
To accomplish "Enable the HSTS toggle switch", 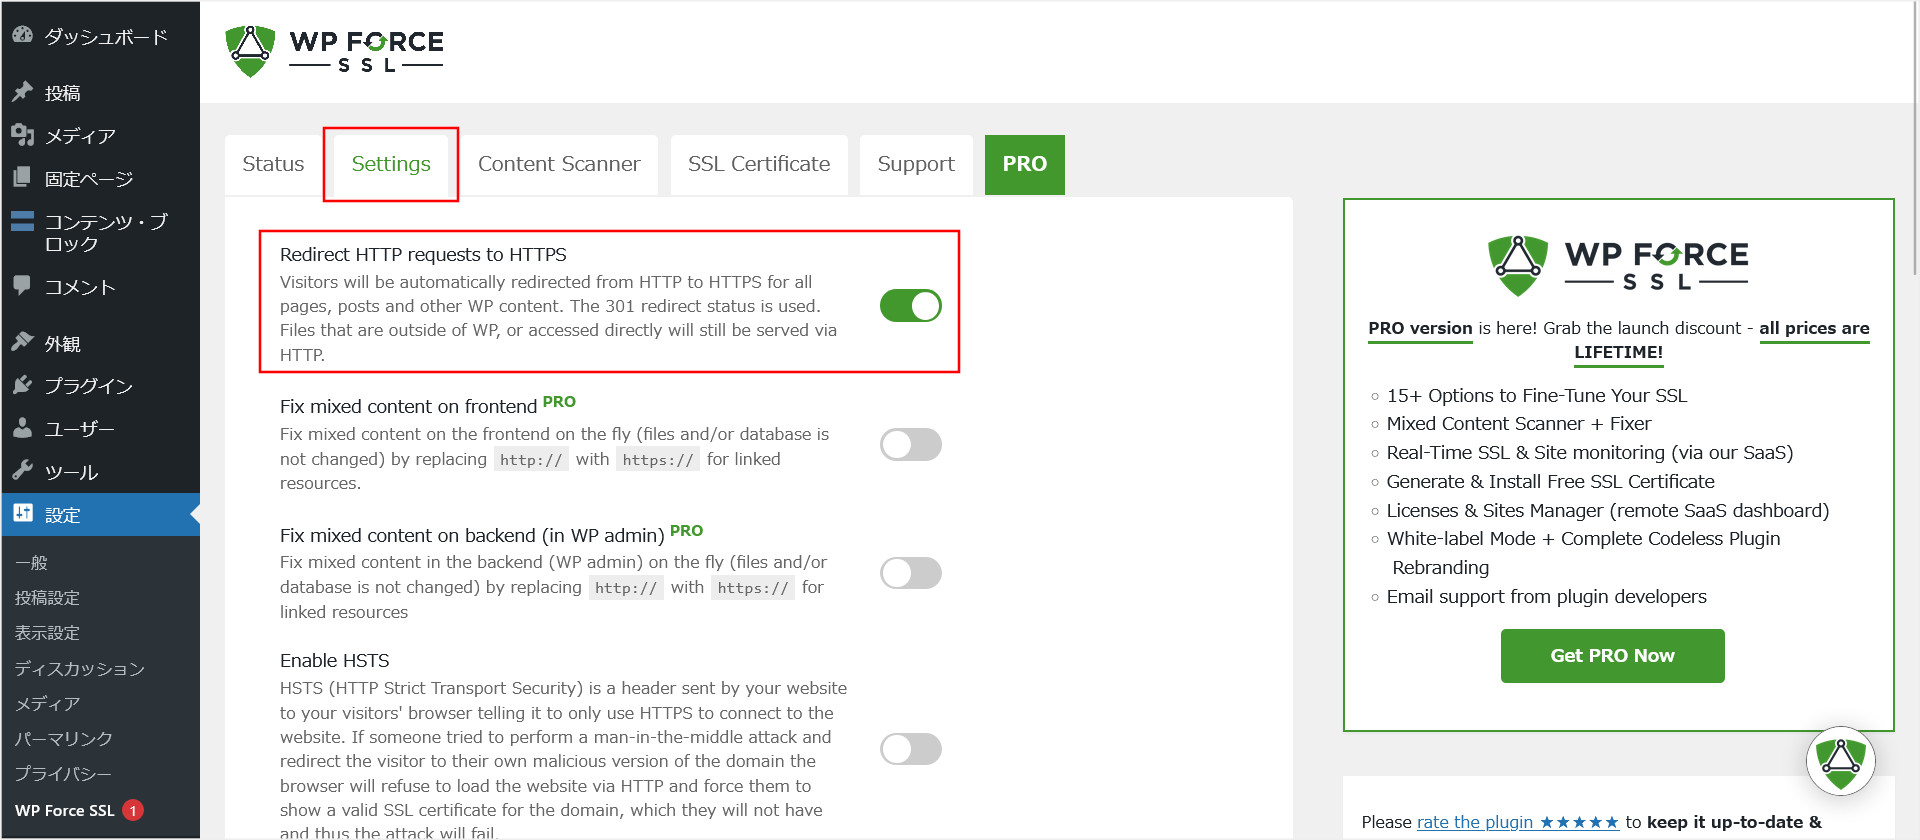I will point(910,749).
